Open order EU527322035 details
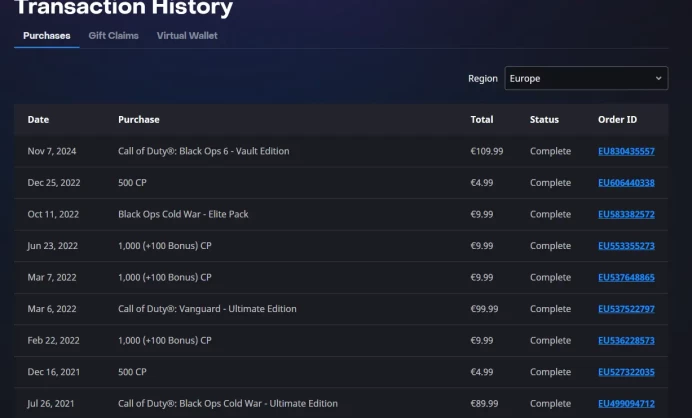The image size is (692, 418). click(626, 372)
